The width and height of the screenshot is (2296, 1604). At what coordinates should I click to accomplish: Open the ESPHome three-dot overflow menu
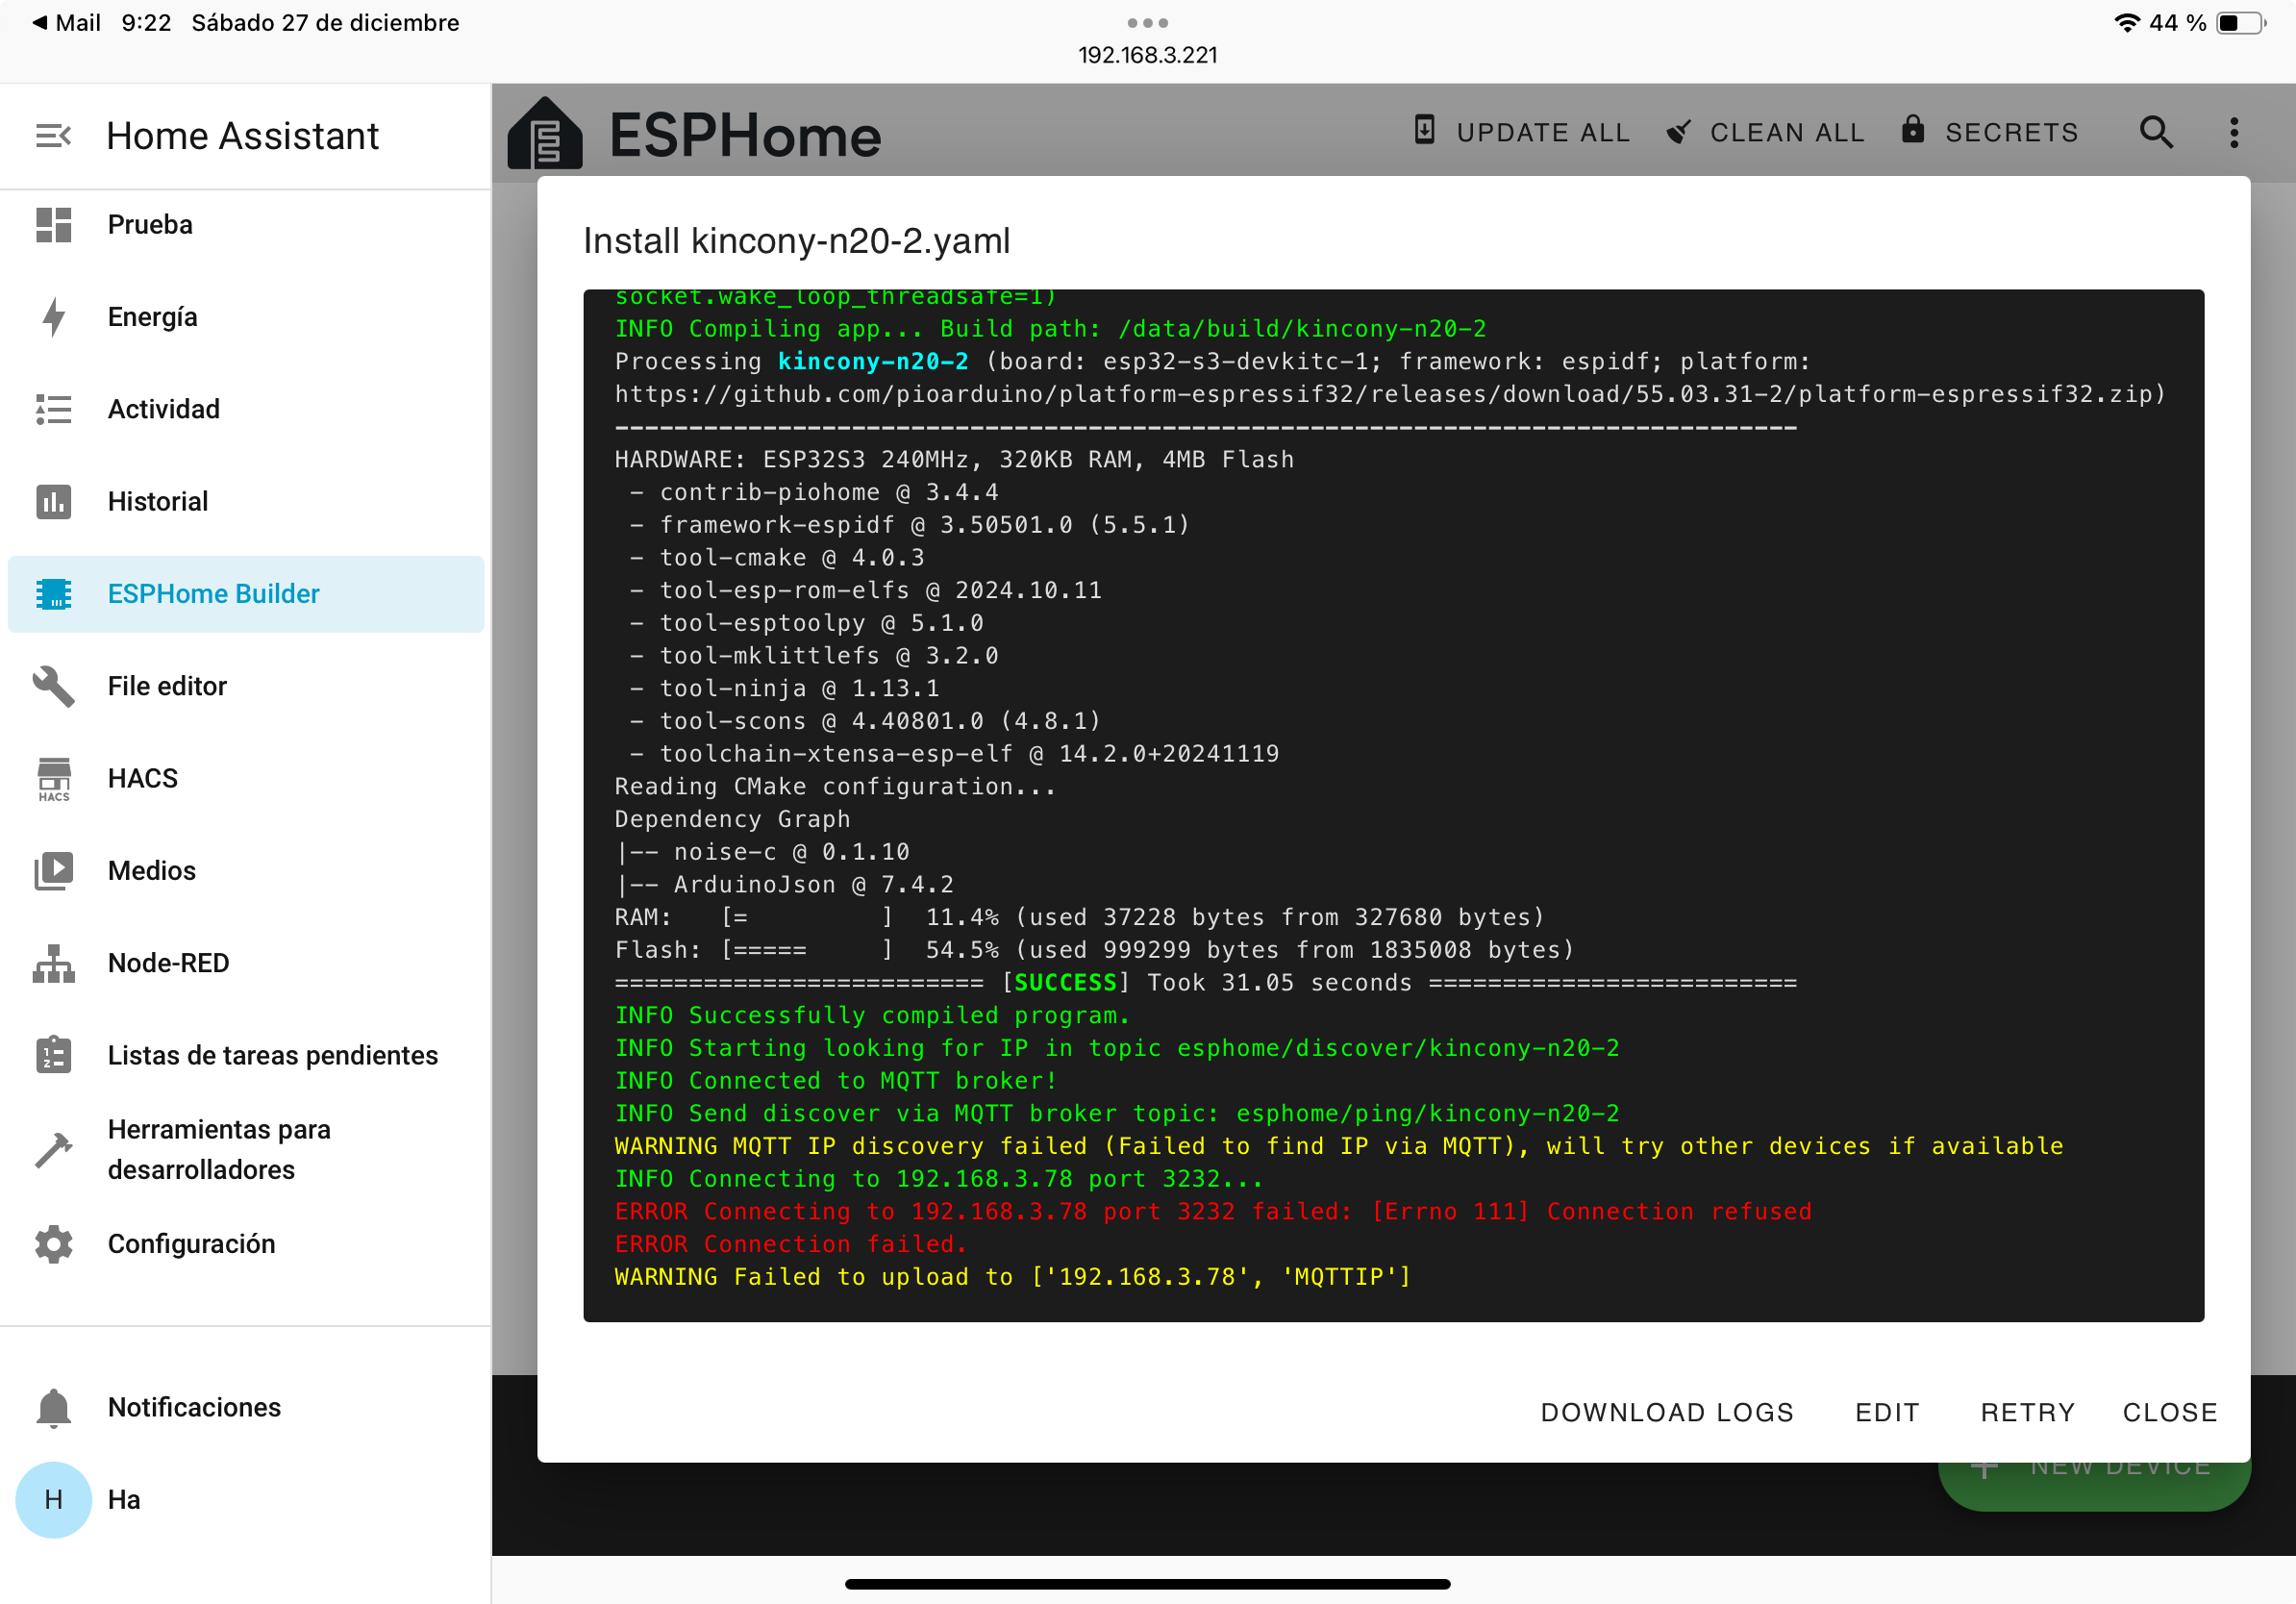(x=2233, y=132)
